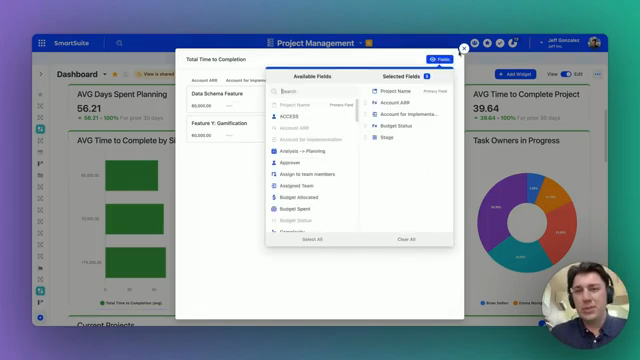Click Clear All at the panel bottom

(x=407, y=240)
